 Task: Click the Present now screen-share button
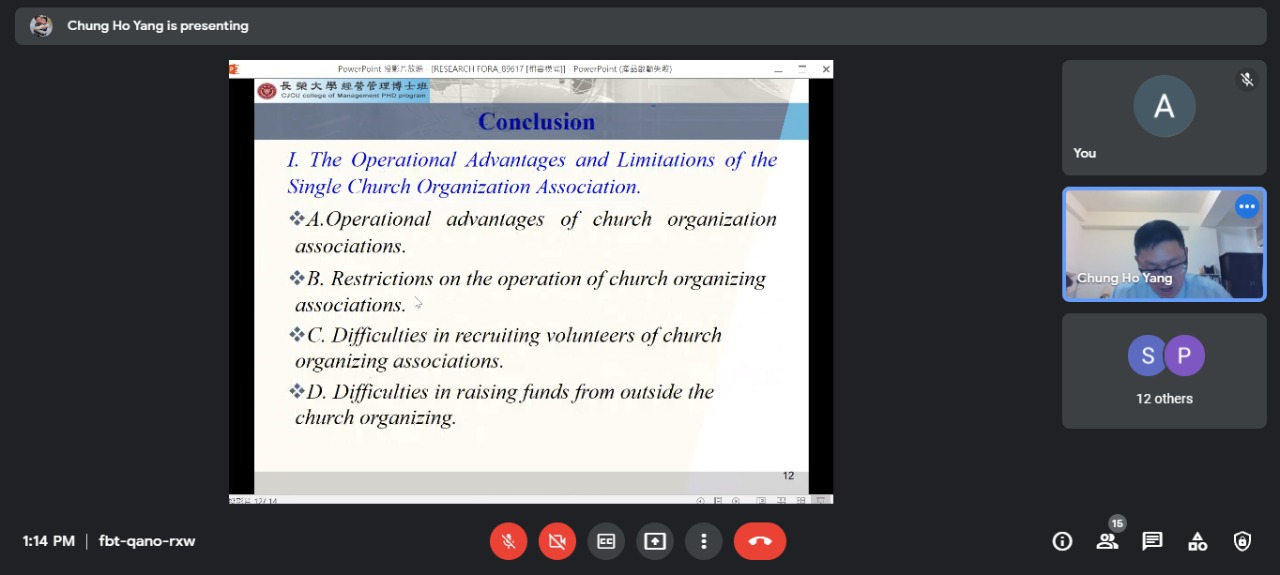(x=655, y=541)
